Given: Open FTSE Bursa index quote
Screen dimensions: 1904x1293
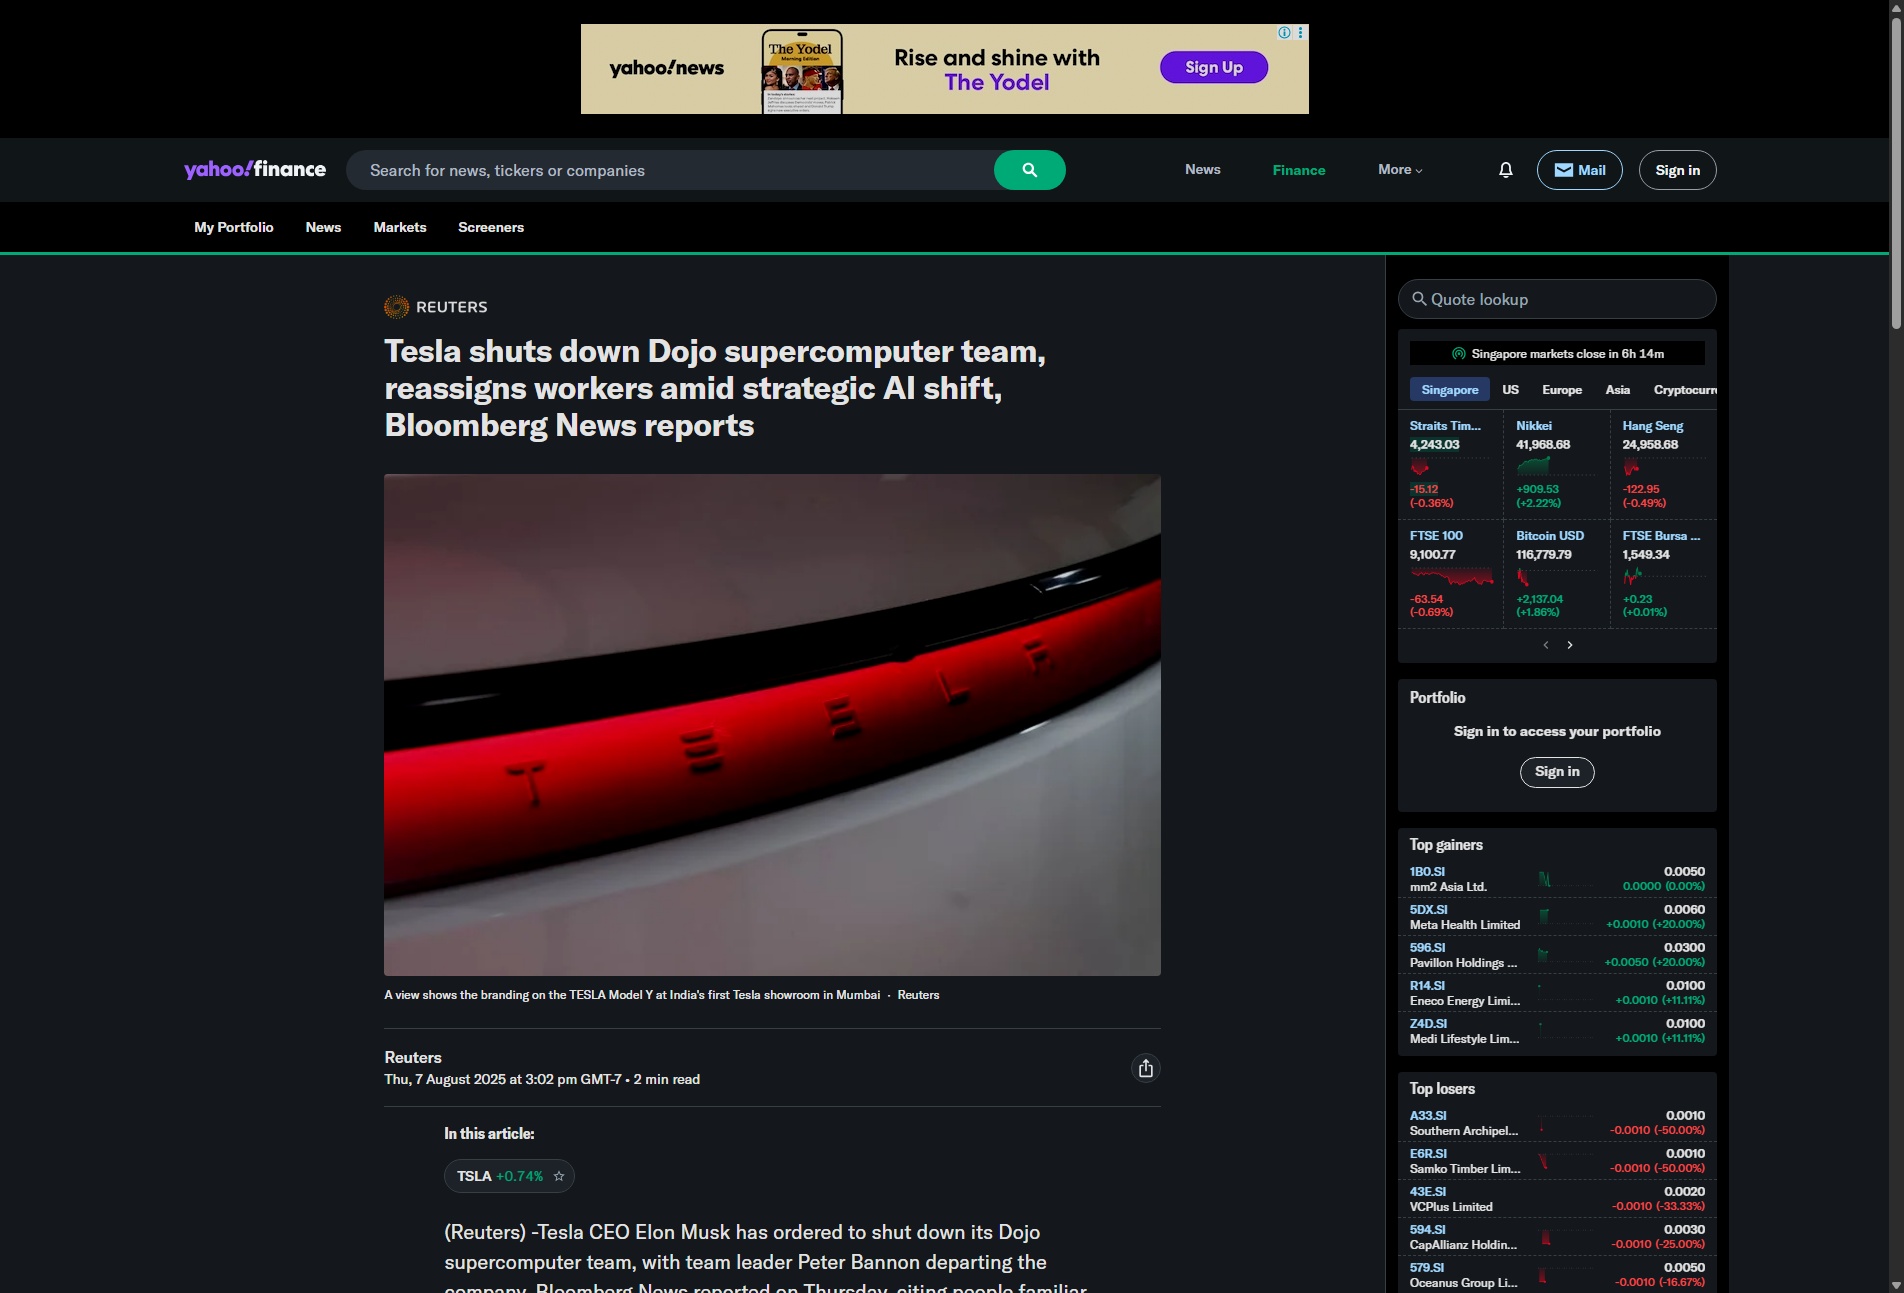Looking at the screenshot, I should click(x=1661, y=536).
